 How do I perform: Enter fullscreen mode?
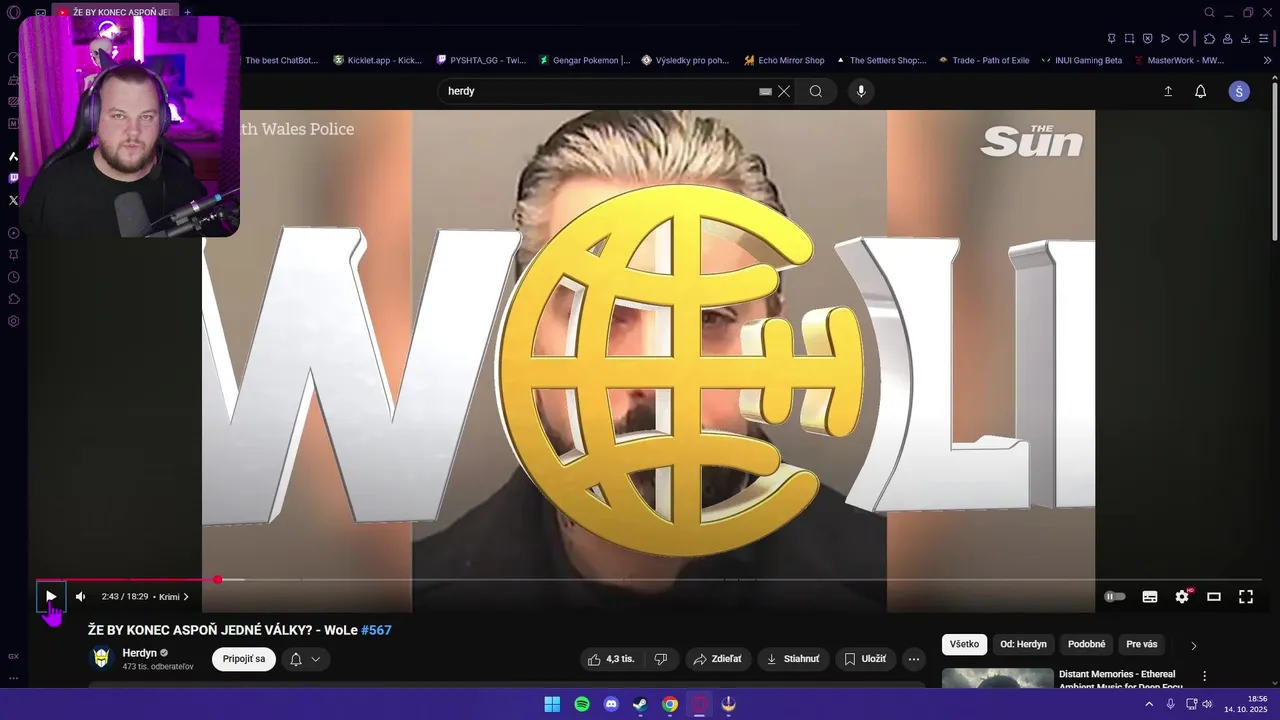(x=1246, y=597)
